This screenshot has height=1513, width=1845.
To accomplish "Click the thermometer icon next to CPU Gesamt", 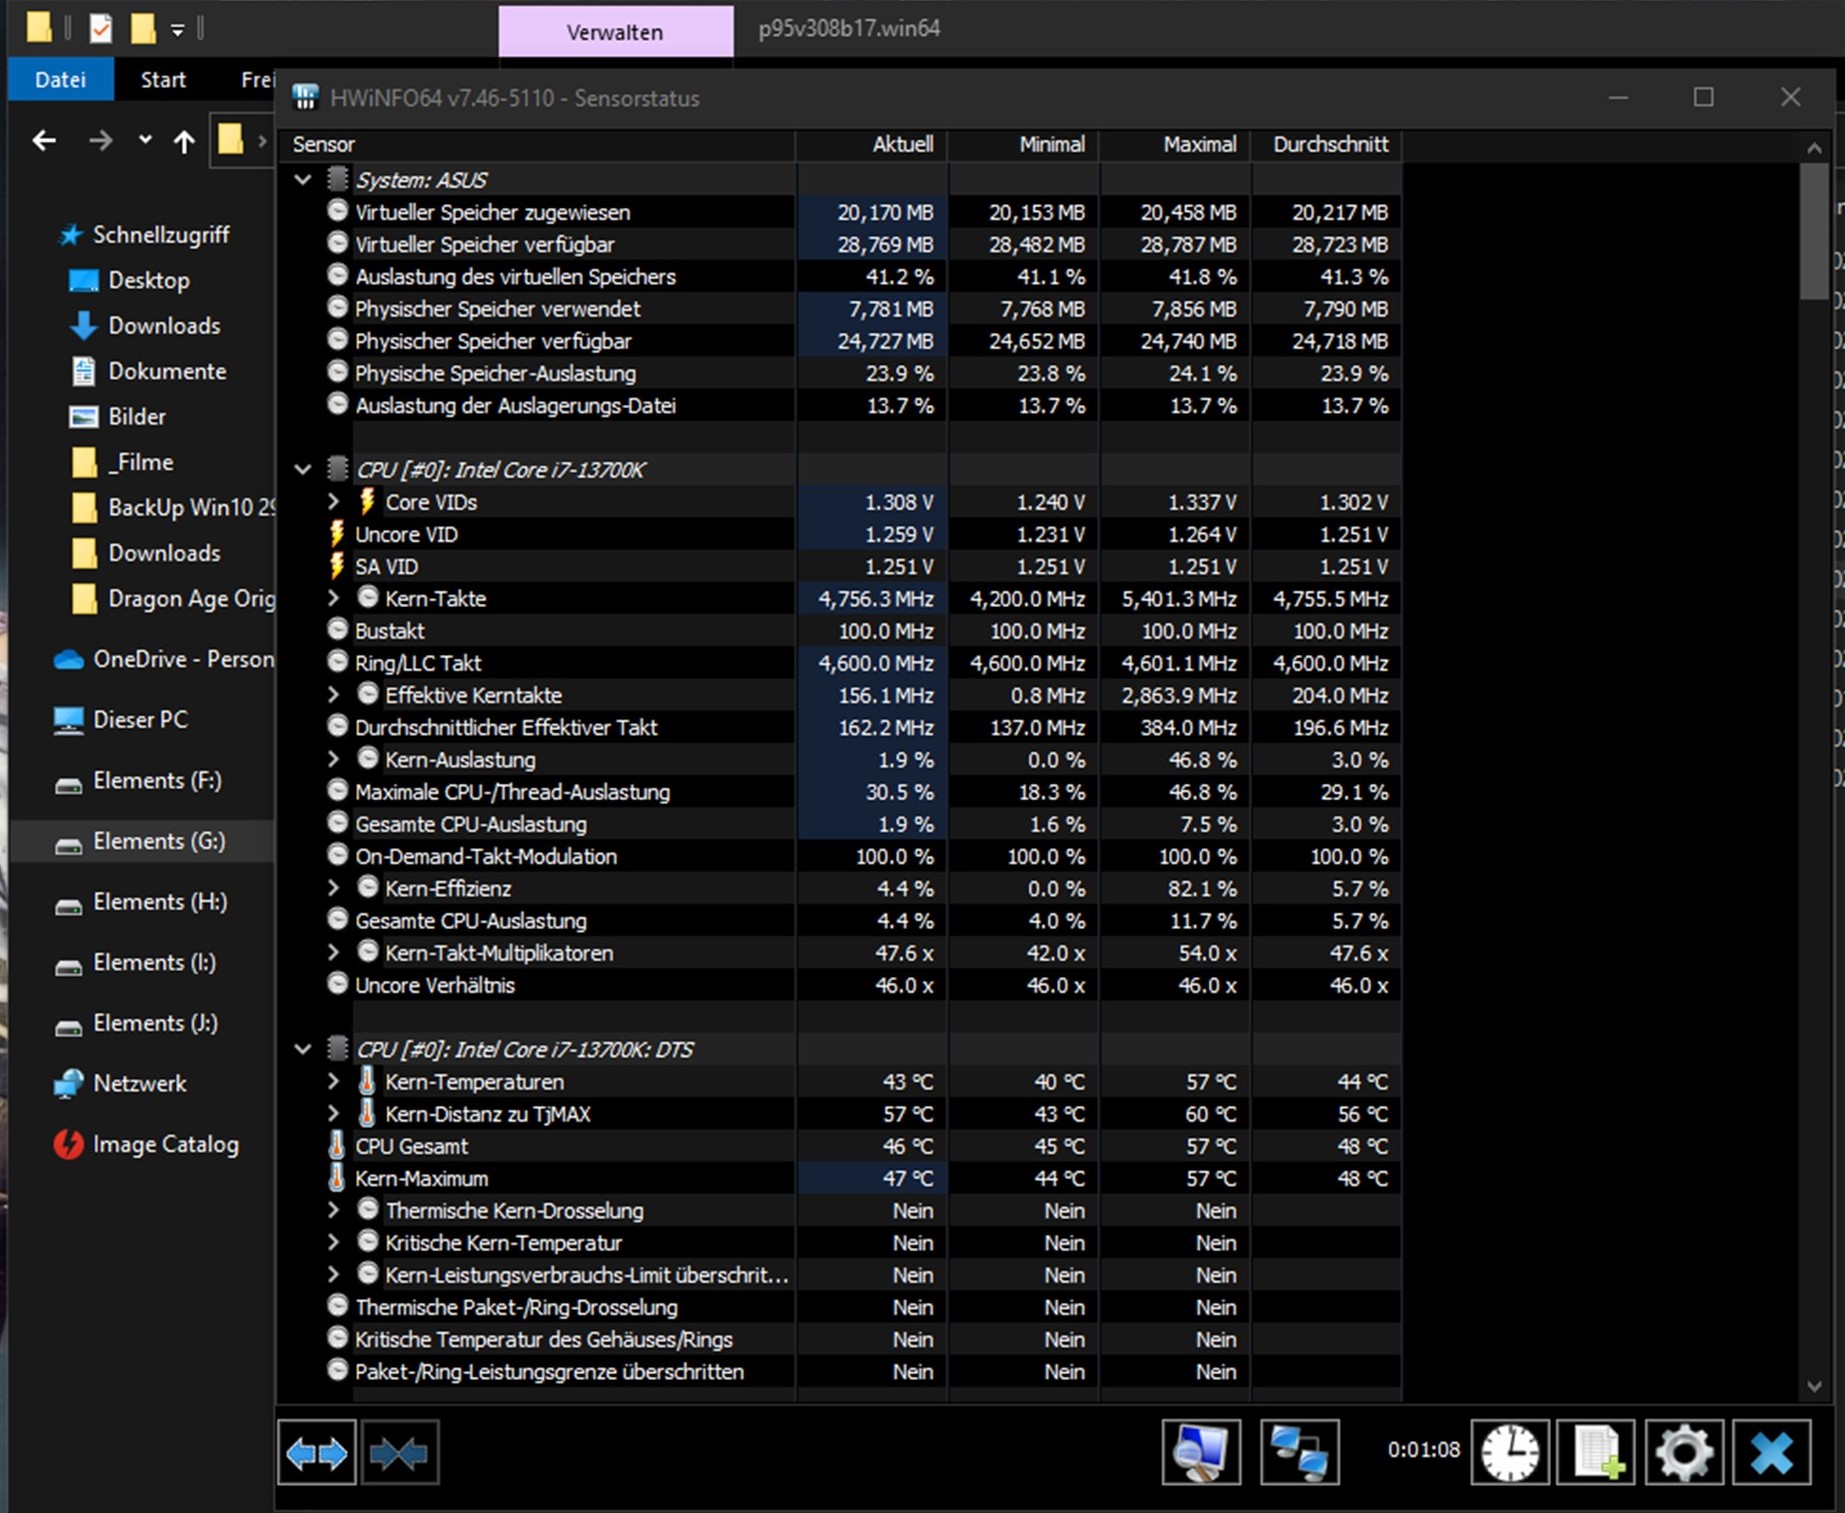I will point(337,1146).
